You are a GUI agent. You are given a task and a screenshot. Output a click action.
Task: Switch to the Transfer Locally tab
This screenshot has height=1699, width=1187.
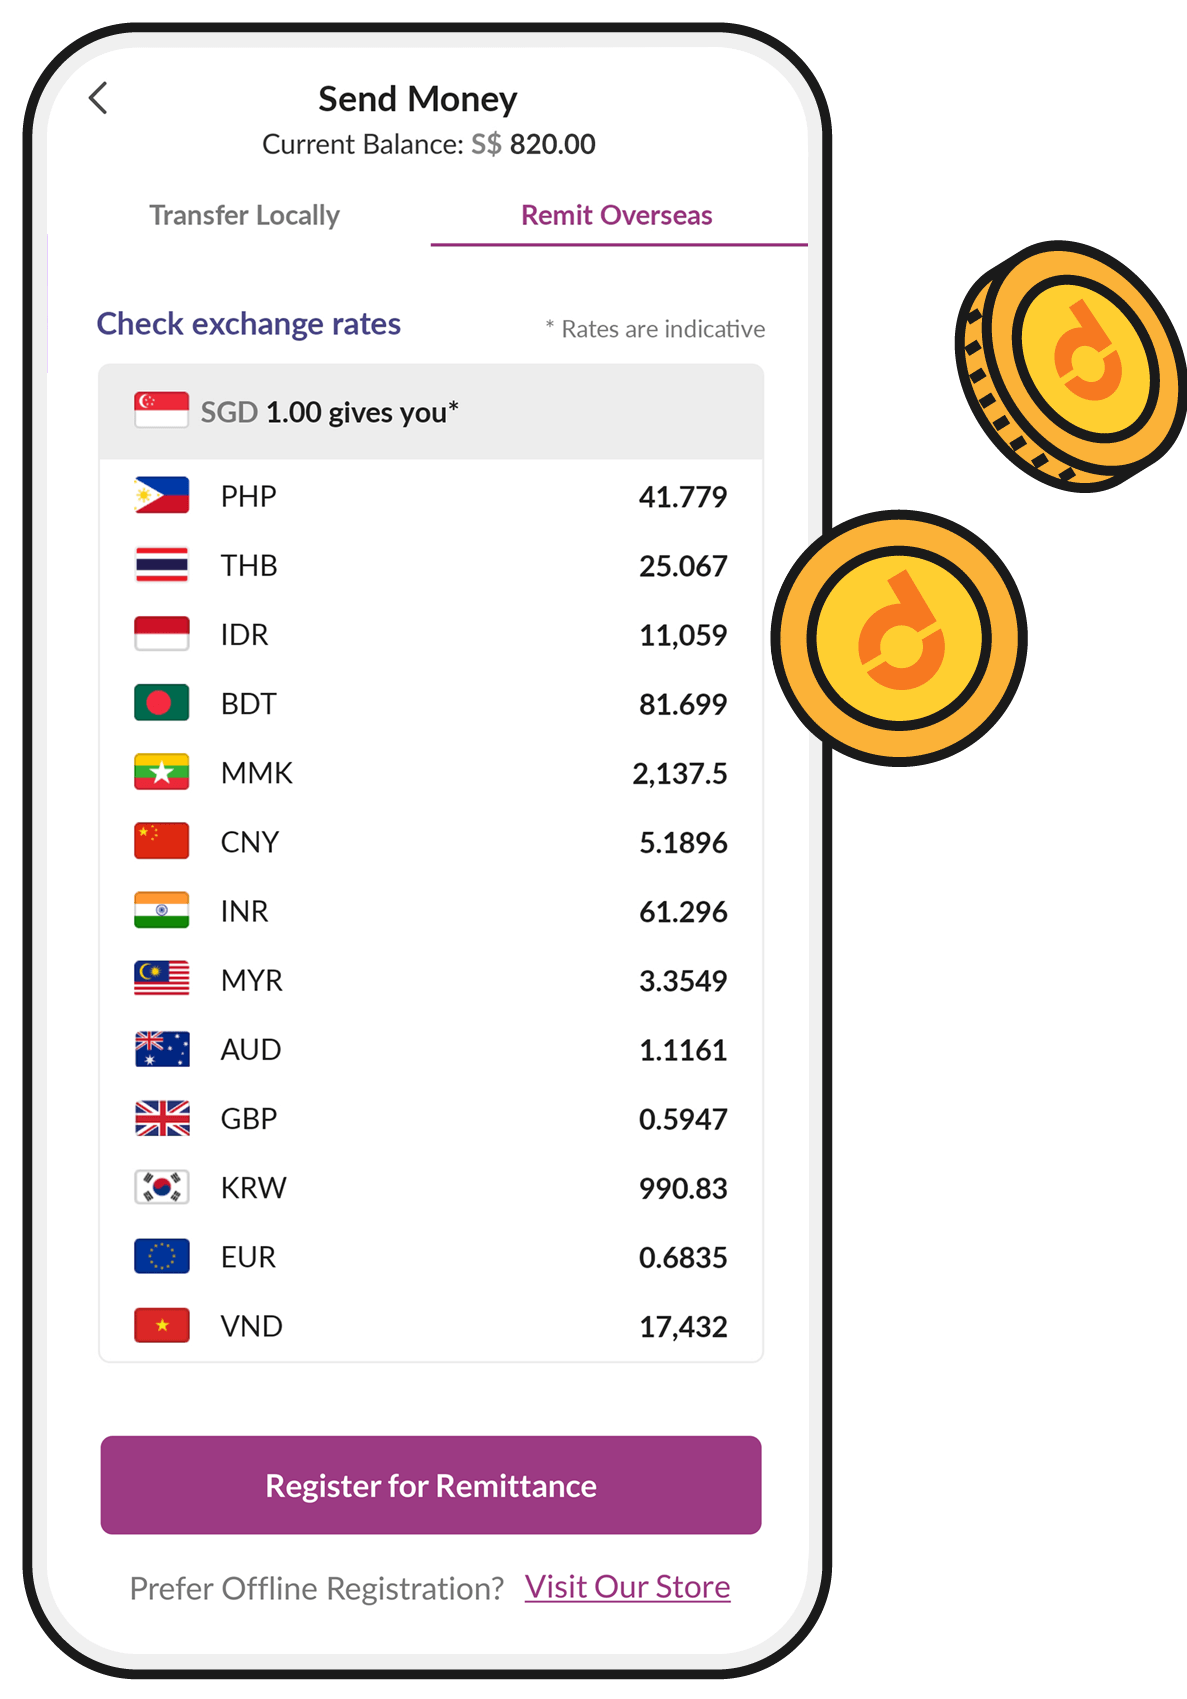[244, 215]
